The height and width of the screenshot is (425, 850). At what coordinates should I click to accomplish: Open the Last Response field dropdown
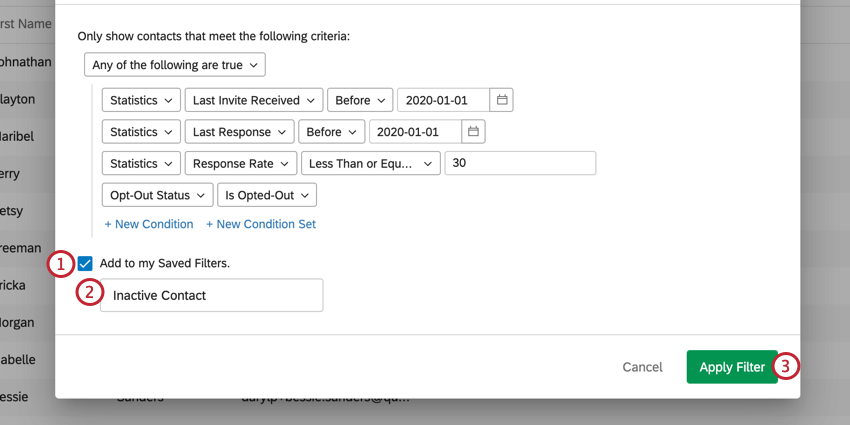click(239, 132)
